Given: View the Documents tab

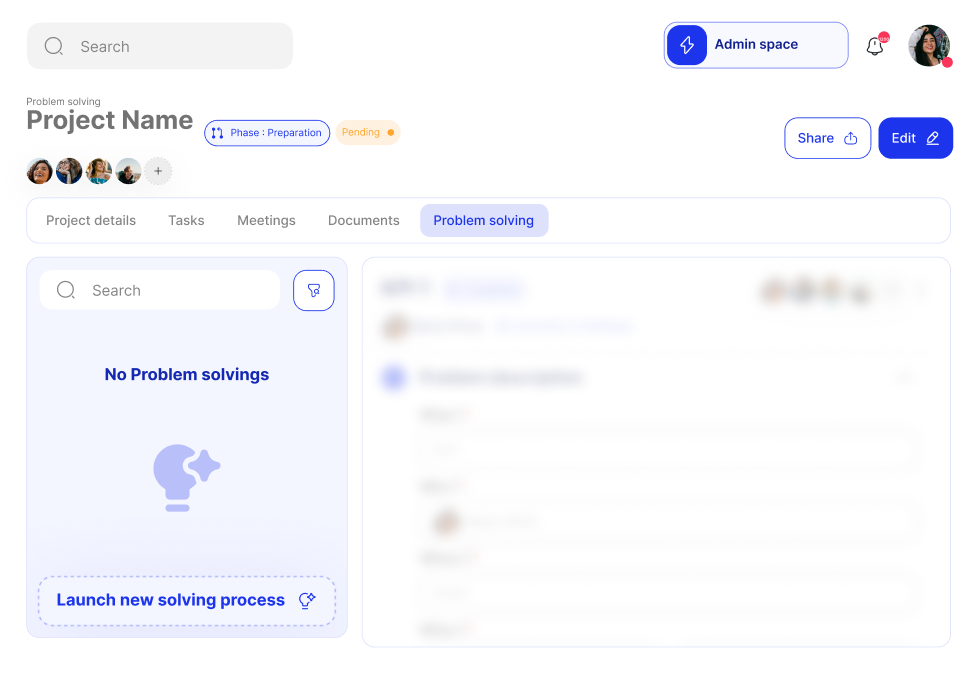Looking at the screenshot, I should click(x=363, y=220).
